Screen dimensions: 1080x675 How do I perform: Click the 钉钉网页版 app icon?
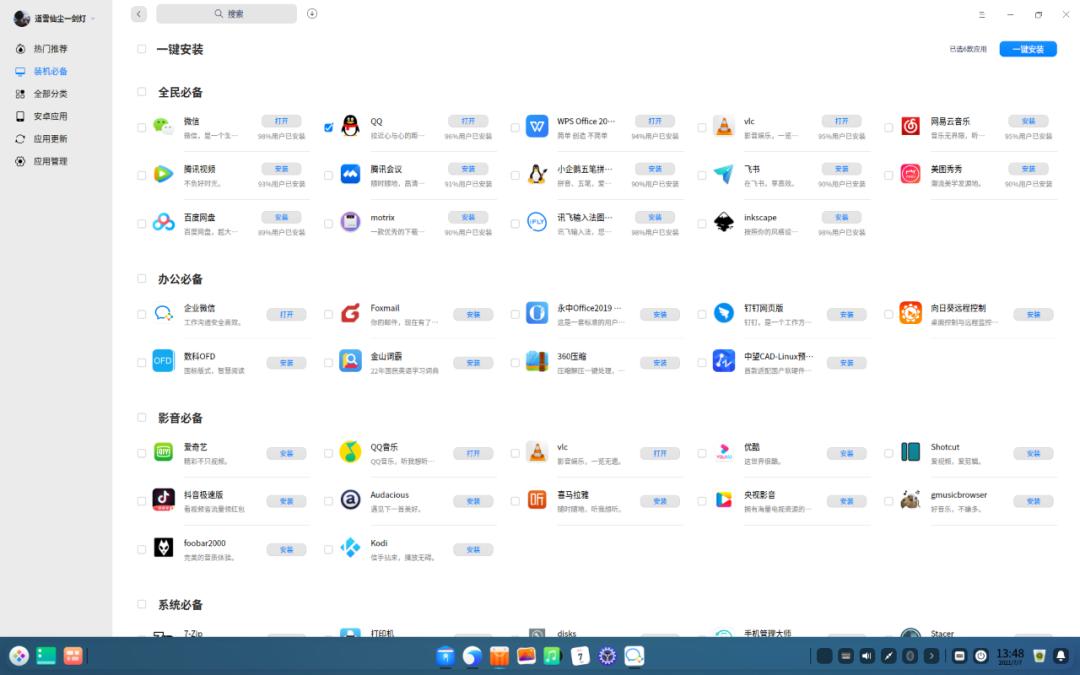coord(723,313)
